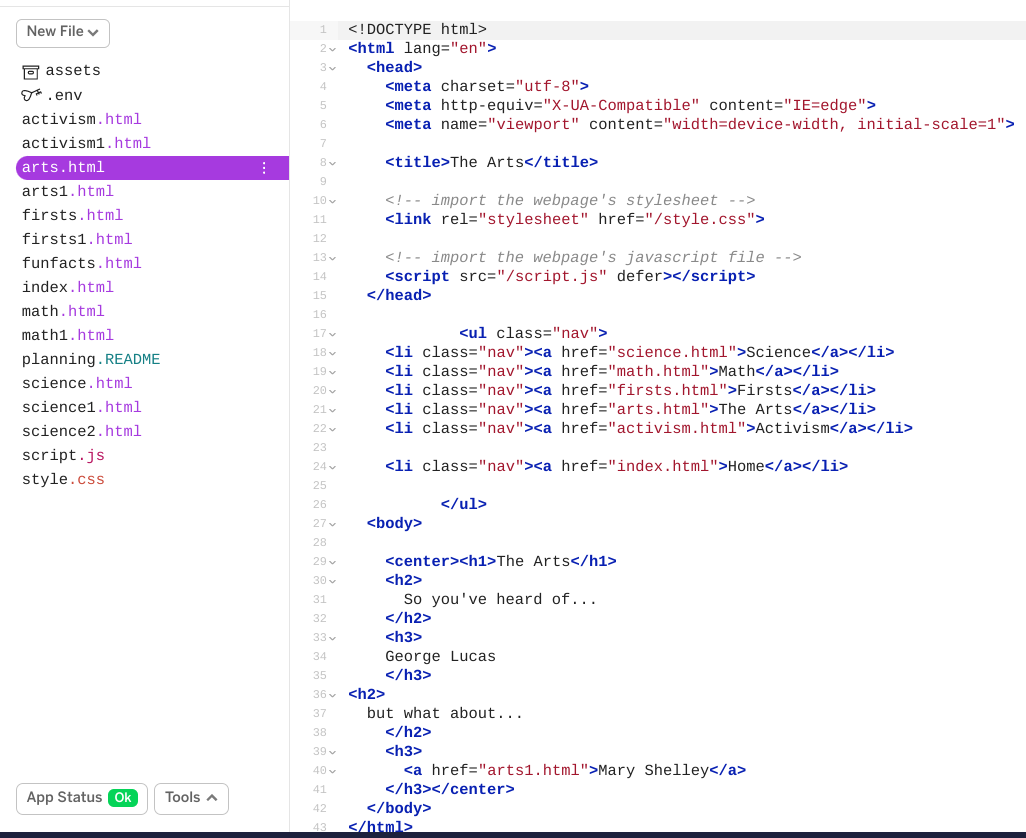Open firsts1.html in the file list

click(x=77, y=239)
